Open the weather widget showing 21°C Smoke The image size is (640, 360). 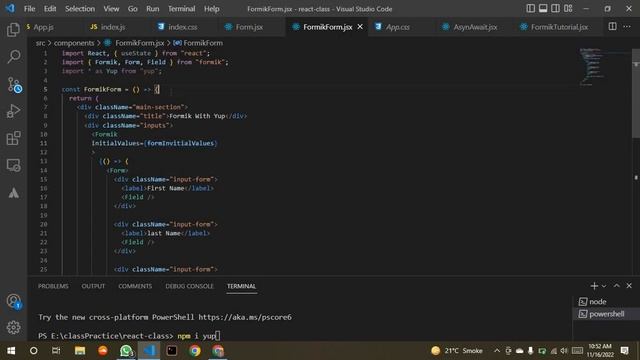coord(457,351)
